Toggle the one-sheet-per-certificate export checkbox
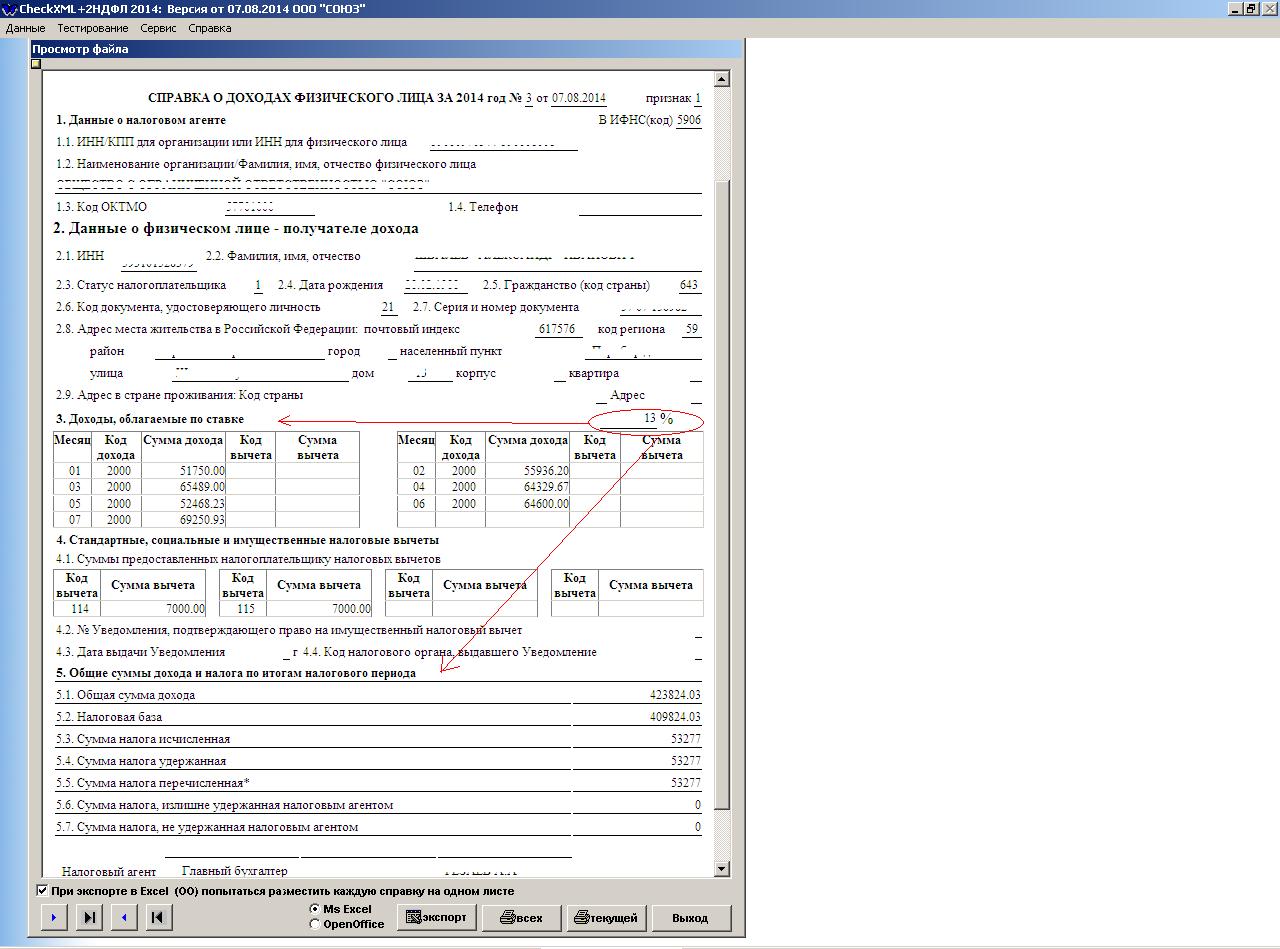Viewport: 1280px width, 949px height. click(42, 890)
